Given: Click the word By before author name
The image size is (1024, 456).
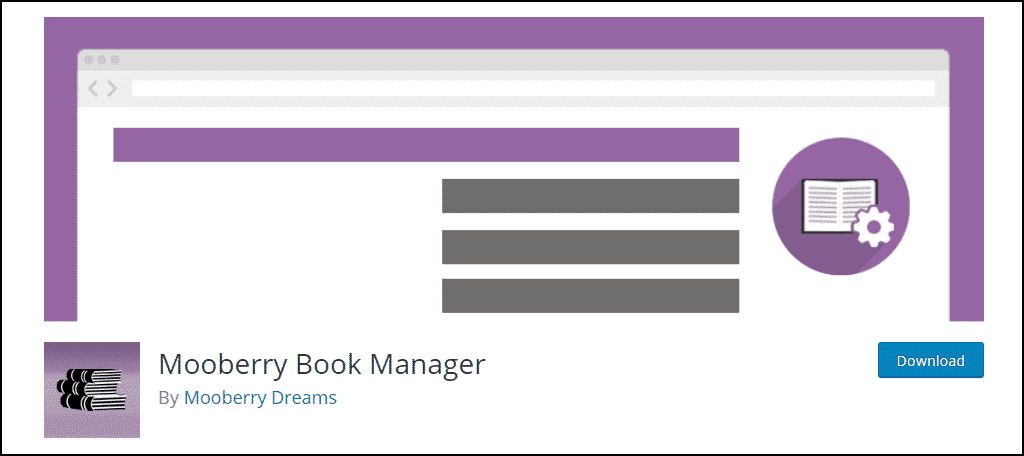Looking at the screenshot, I should pyautogui.click(x=168, y=398).
